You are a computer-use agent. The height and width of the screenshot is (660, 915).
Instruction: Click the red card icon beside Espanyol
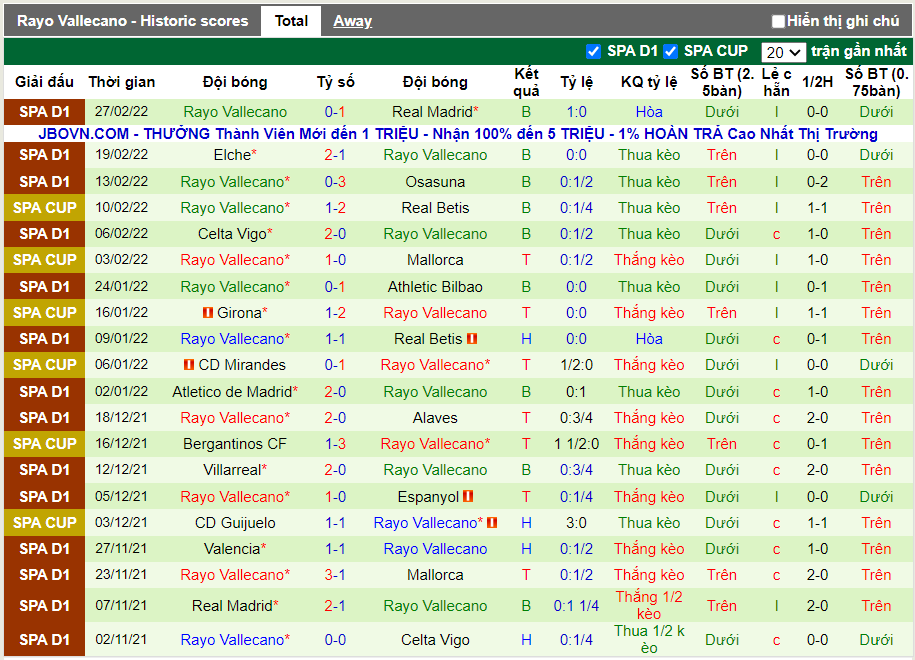point(468,497)
